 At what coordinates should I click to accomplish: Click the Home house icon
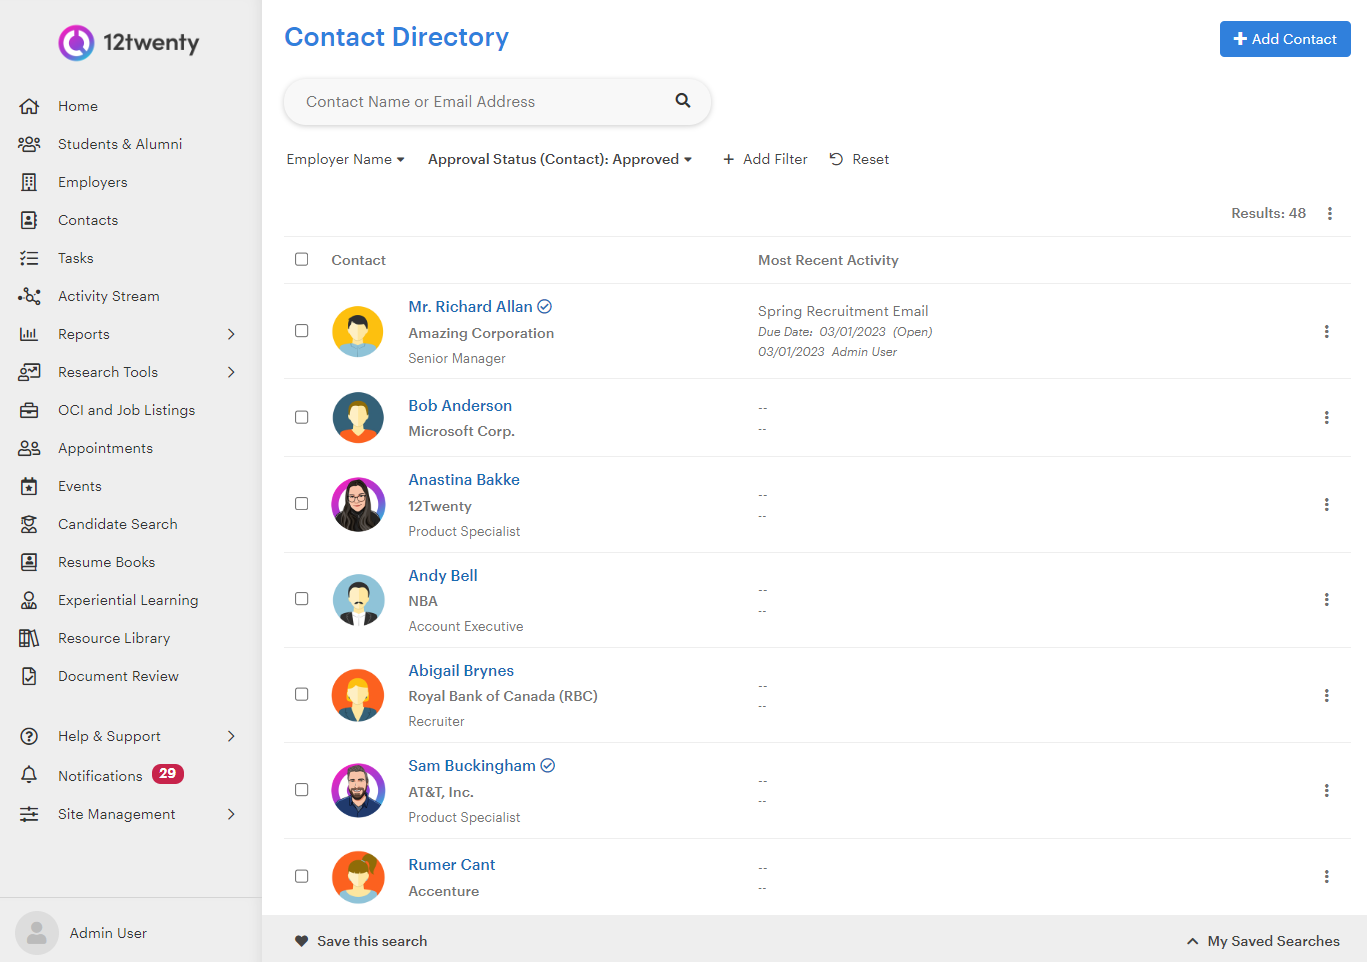coord(29,106)
